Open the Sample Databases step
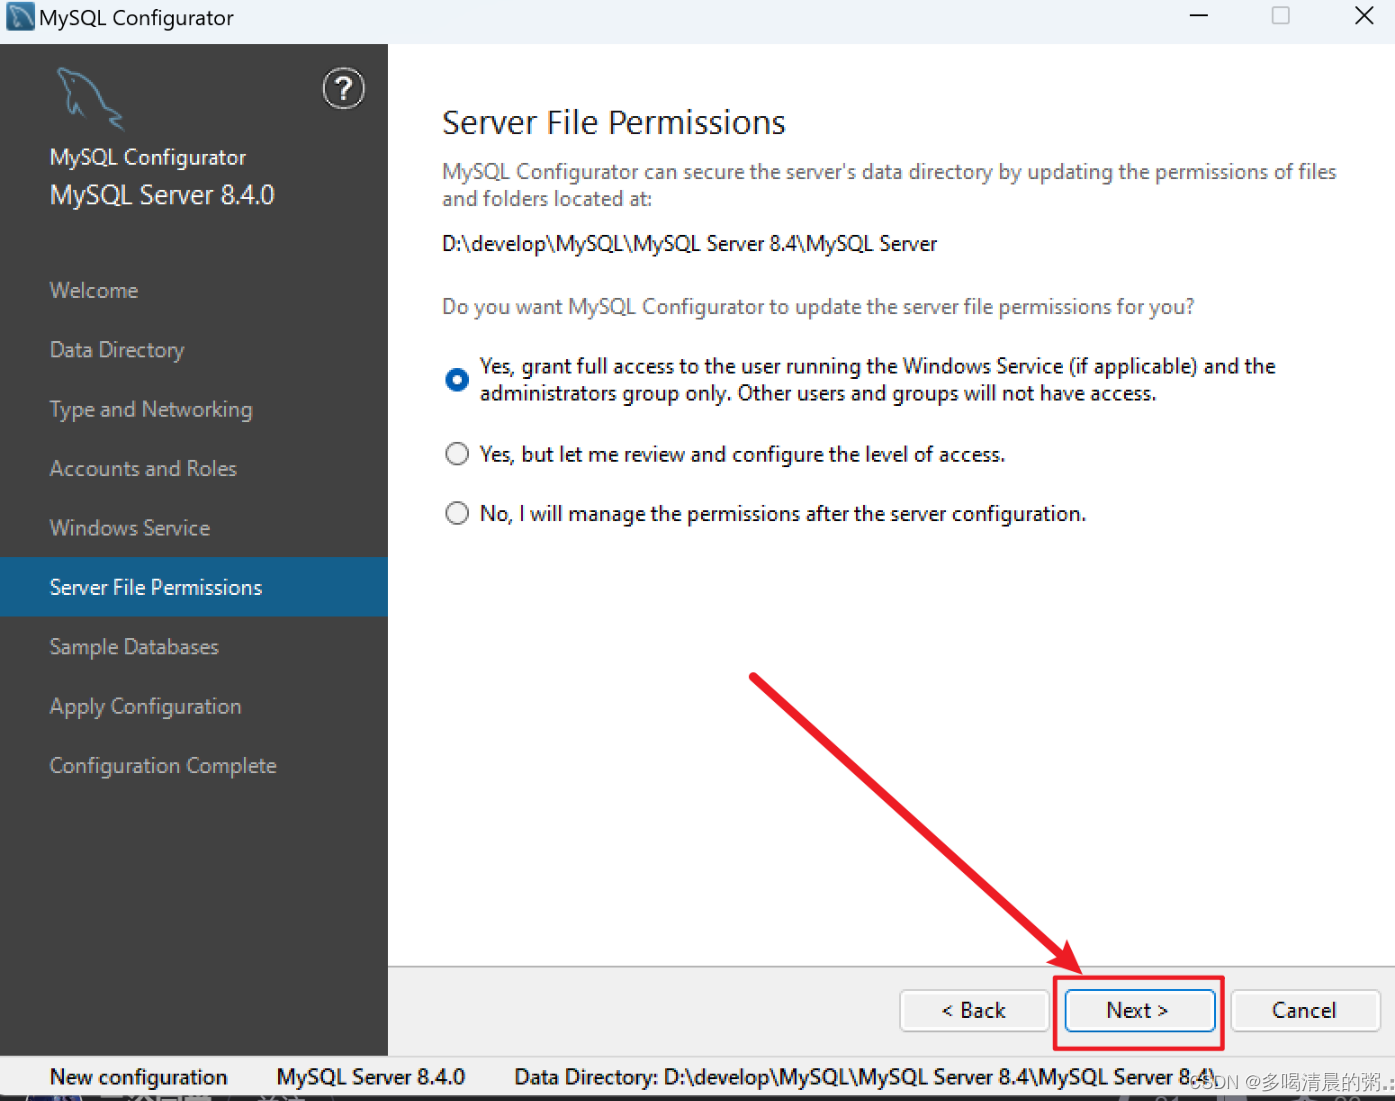This screenshot has height=1101, width=1395. [x=134, y=647]
